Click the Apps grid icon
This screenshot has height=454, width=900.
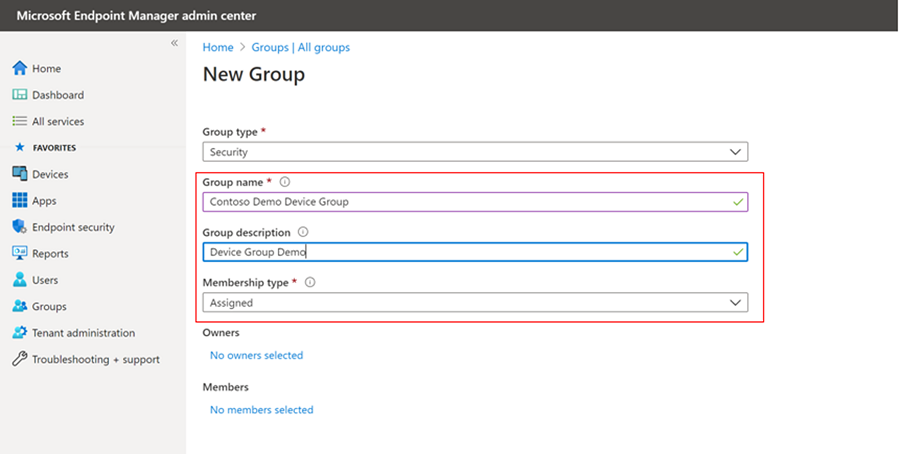click(20, 200)
